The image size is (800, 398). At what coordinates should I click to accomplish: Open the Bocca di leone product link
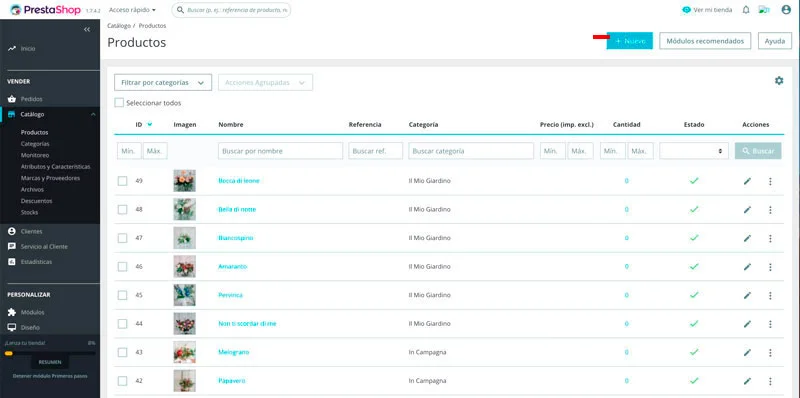click(239, 181)
